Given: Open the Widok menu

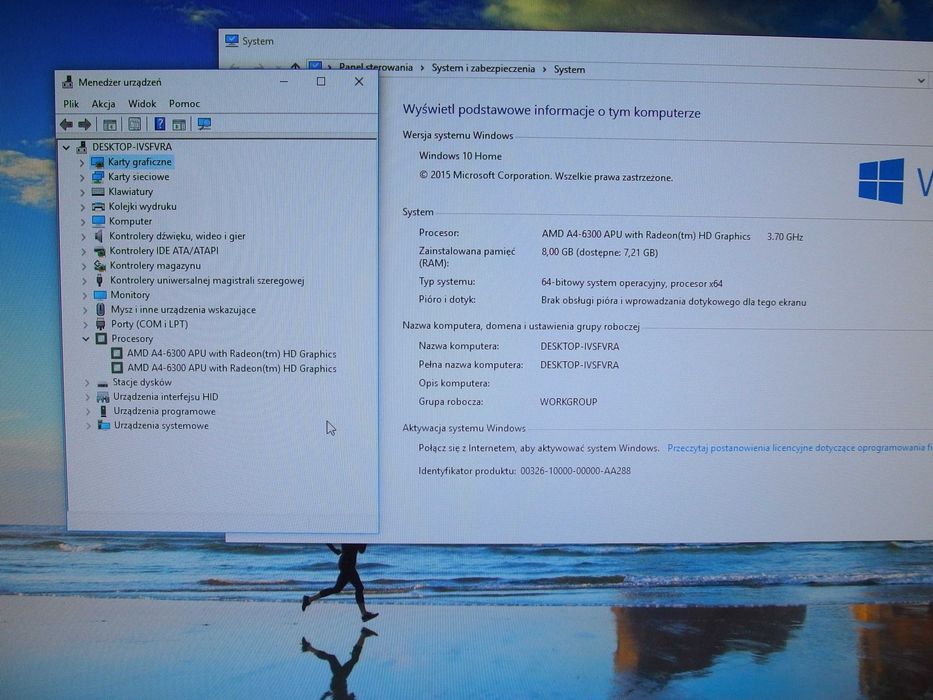Looking at the screenshot, I should 142,104.
